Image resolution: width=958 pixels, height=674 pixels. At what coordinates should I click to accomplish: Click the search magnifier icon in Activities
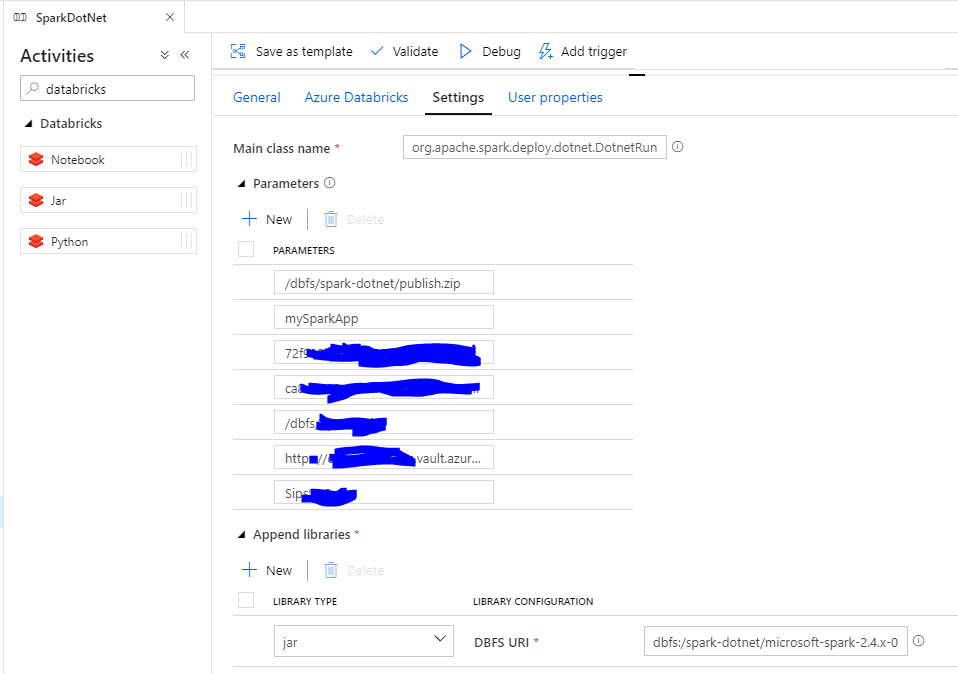point(33,88)
